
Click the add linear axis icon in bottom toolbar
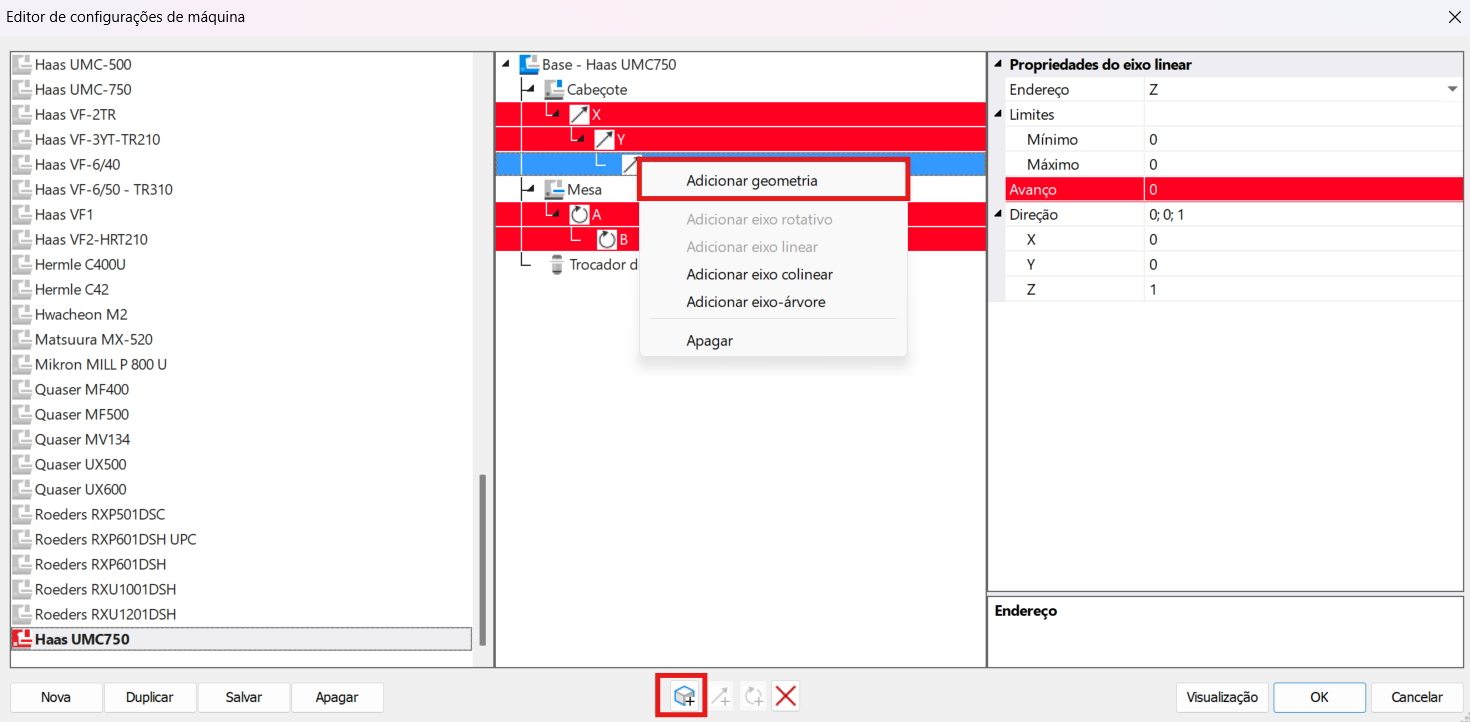720,696
